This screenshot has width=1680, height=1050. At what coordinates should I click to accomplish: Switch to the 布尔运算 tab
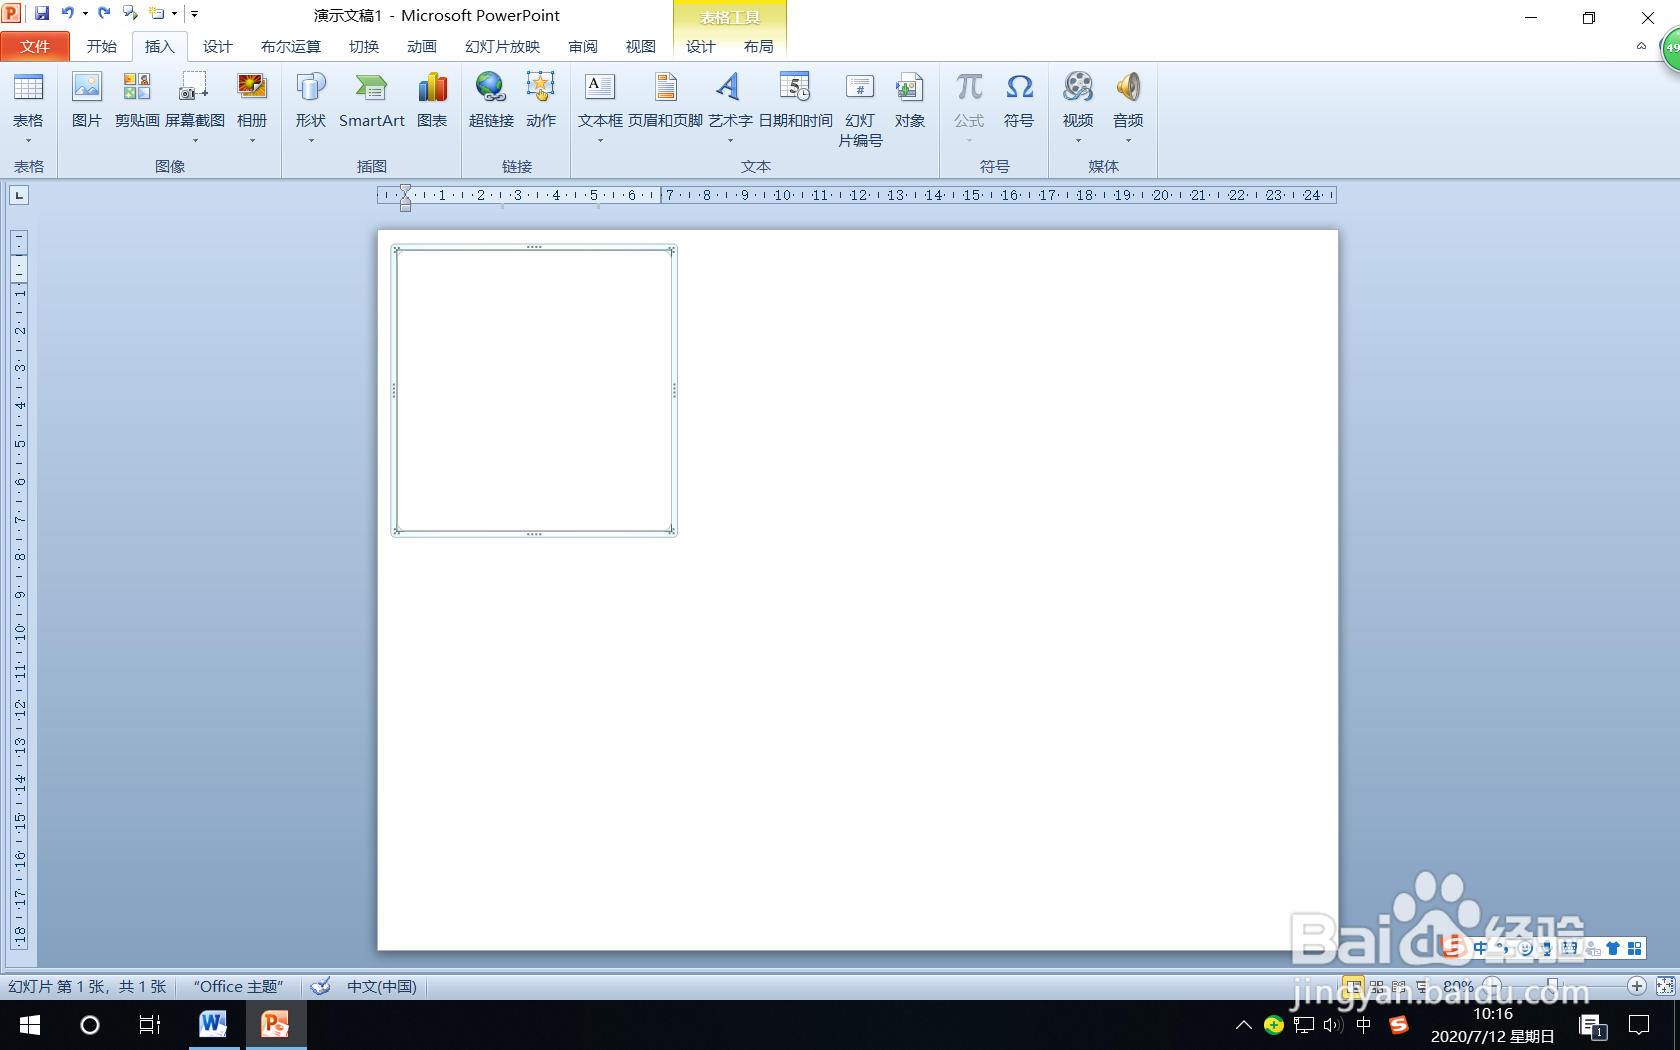291,46
